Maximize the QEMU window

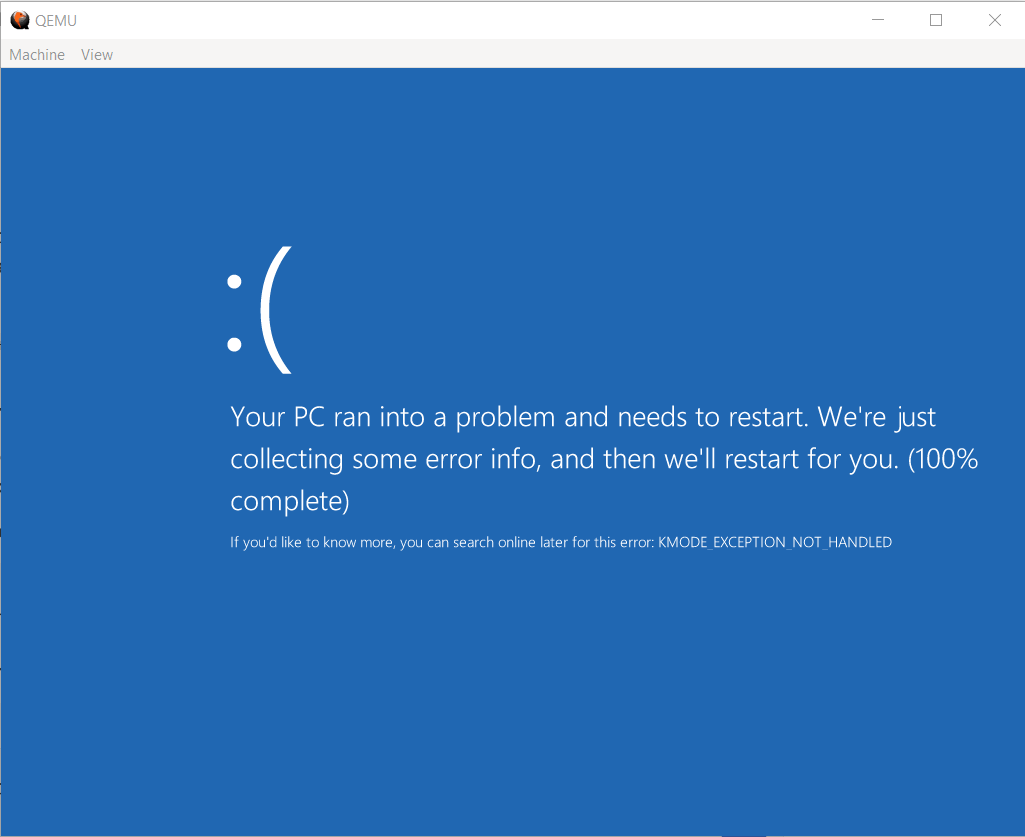click(936, 20)
